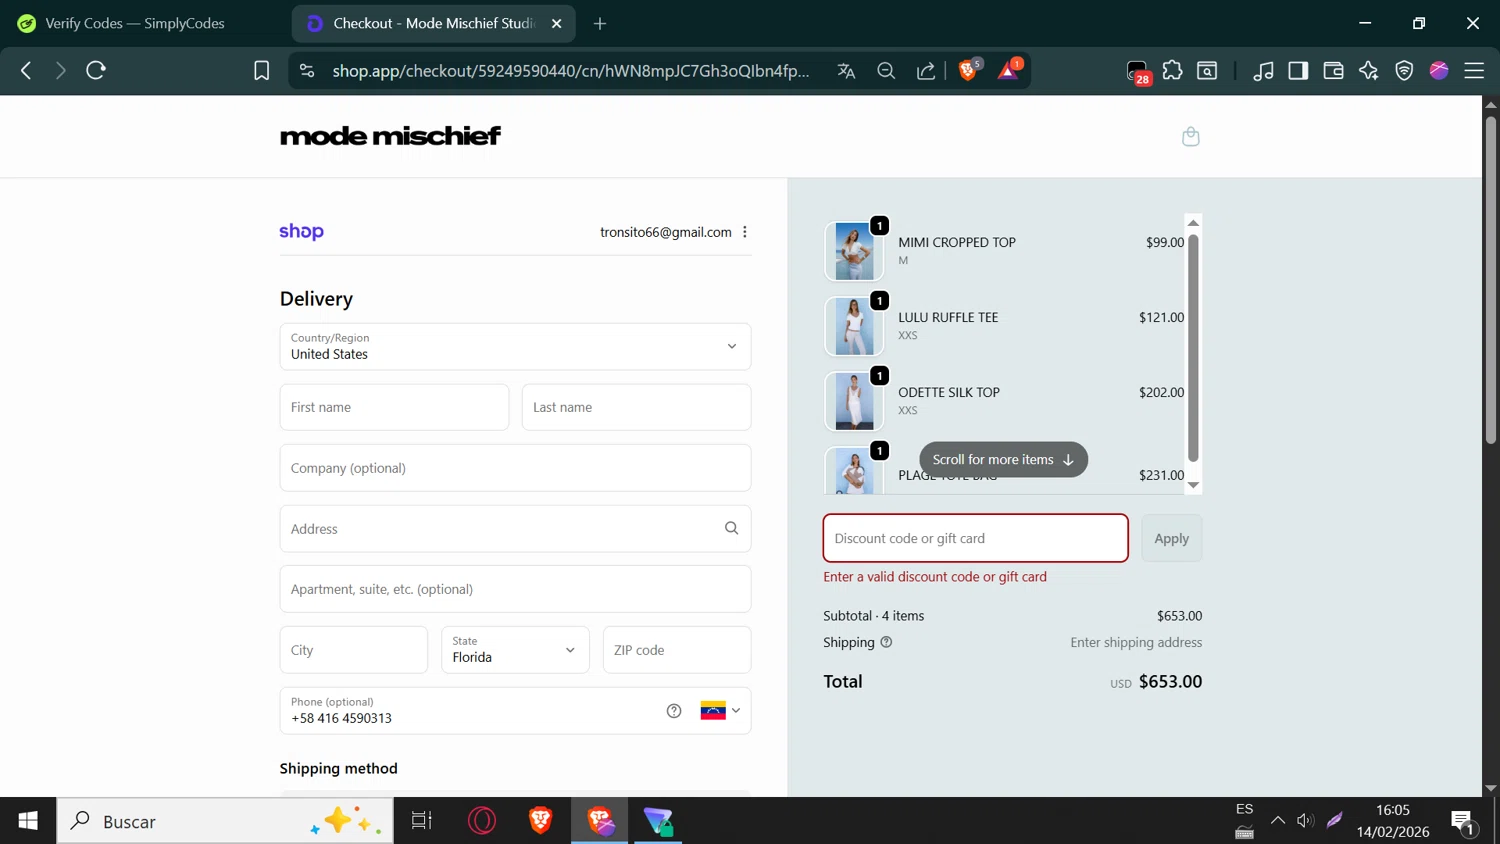Open the shopping bag cart icon
Screen dimensions: 1500x844
click(x=1190, y=136)
